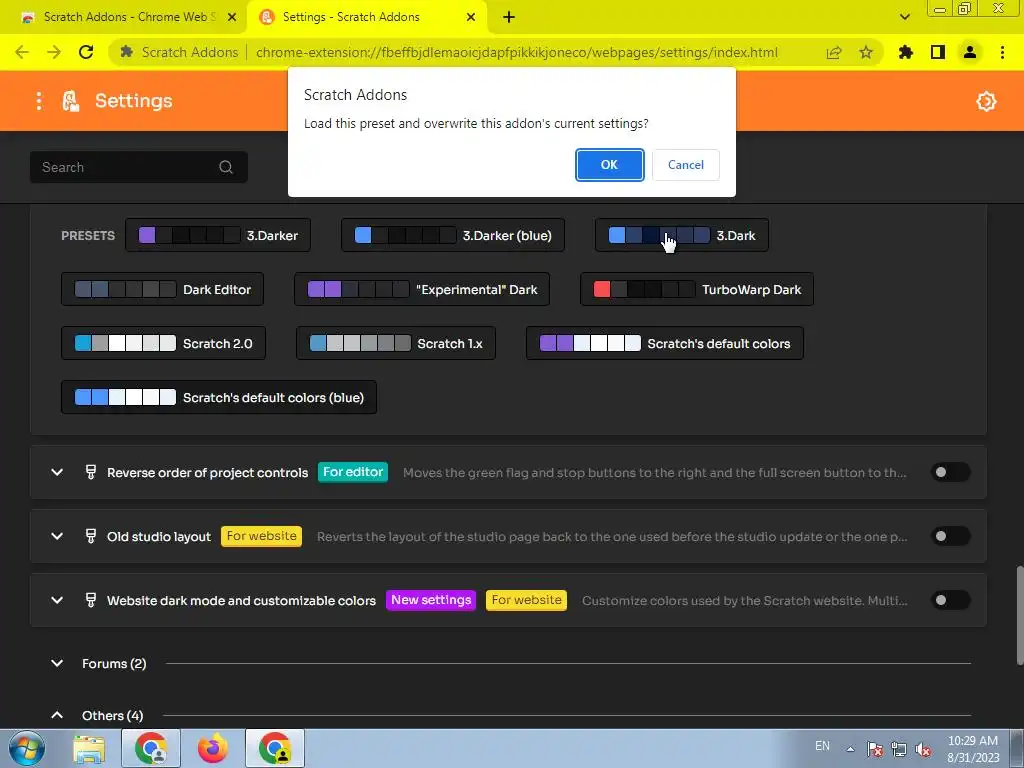Open File Explorer from taskbar
This screenshot has height=768, width=1024.
click(89, 748)
